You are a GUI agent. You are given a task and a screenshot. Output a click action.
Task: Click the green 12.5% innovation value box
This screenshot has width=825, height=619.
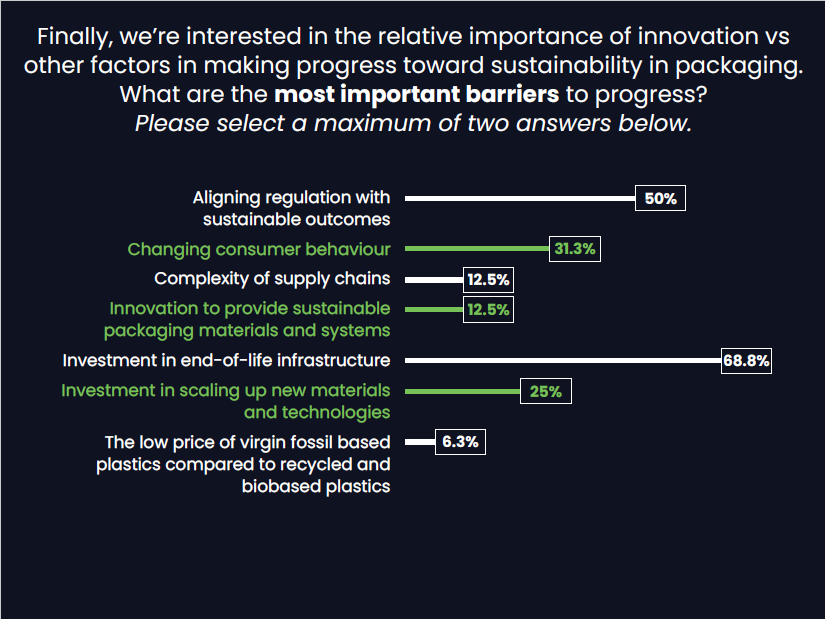488,310
